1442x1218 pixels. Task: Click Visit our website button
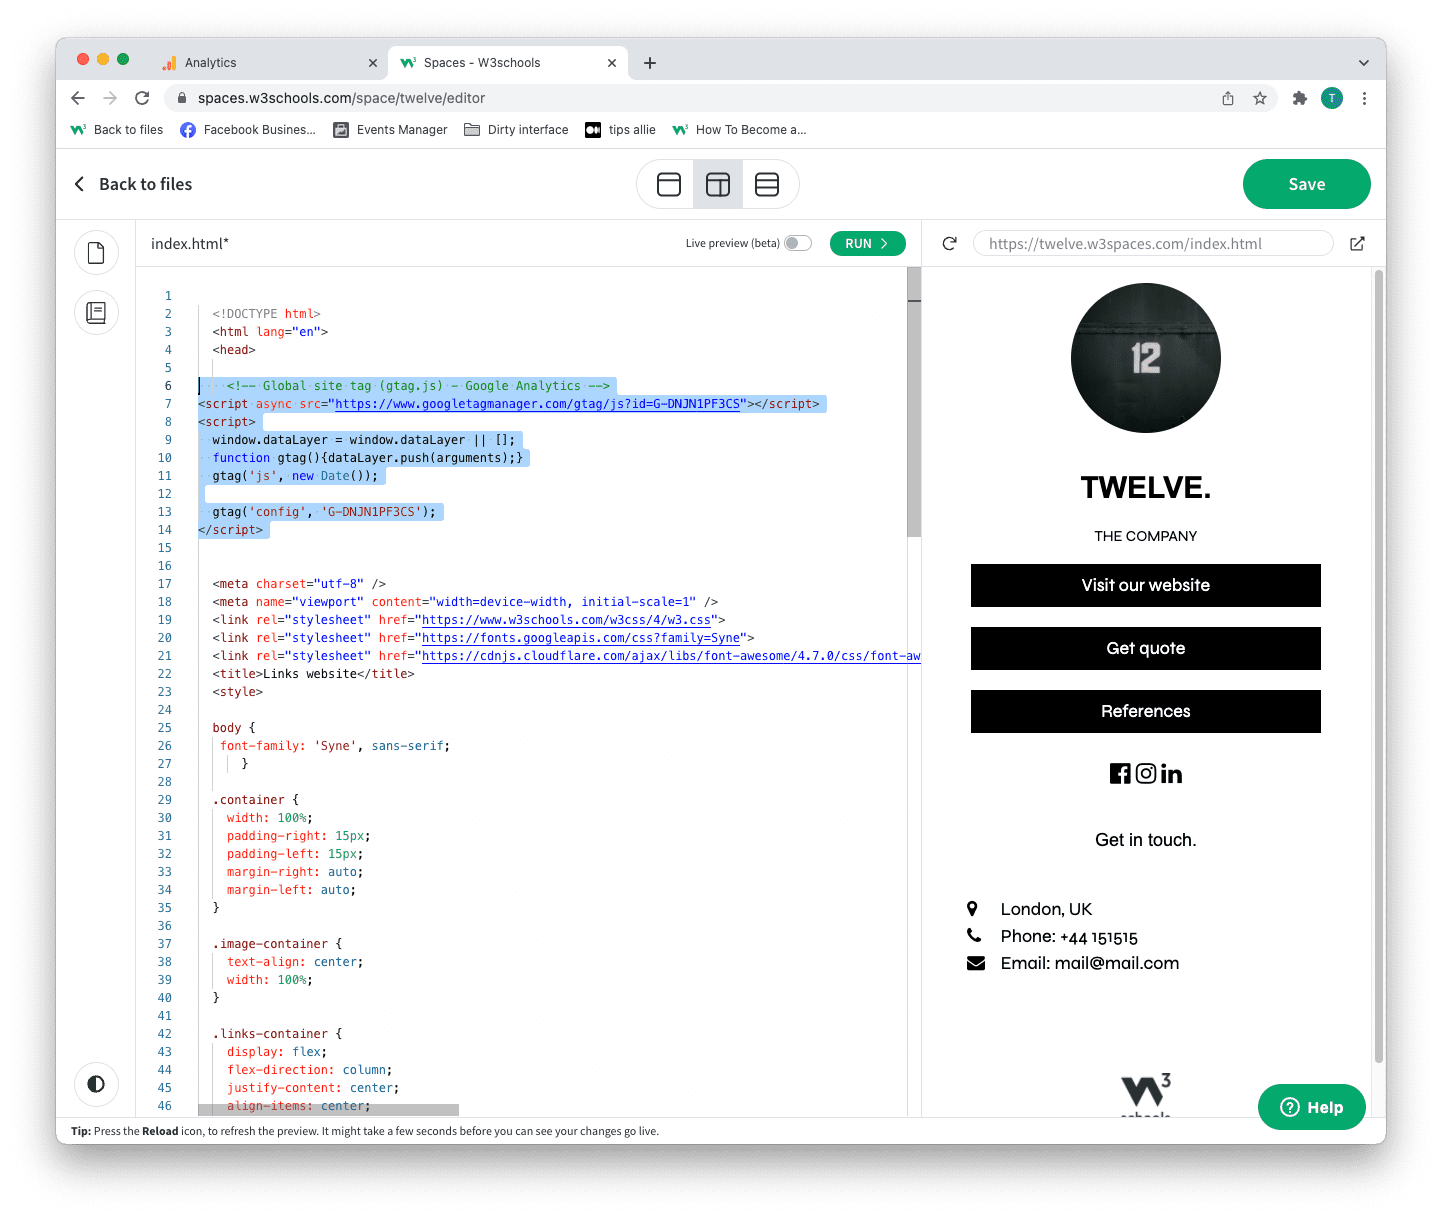(1146, 585)
